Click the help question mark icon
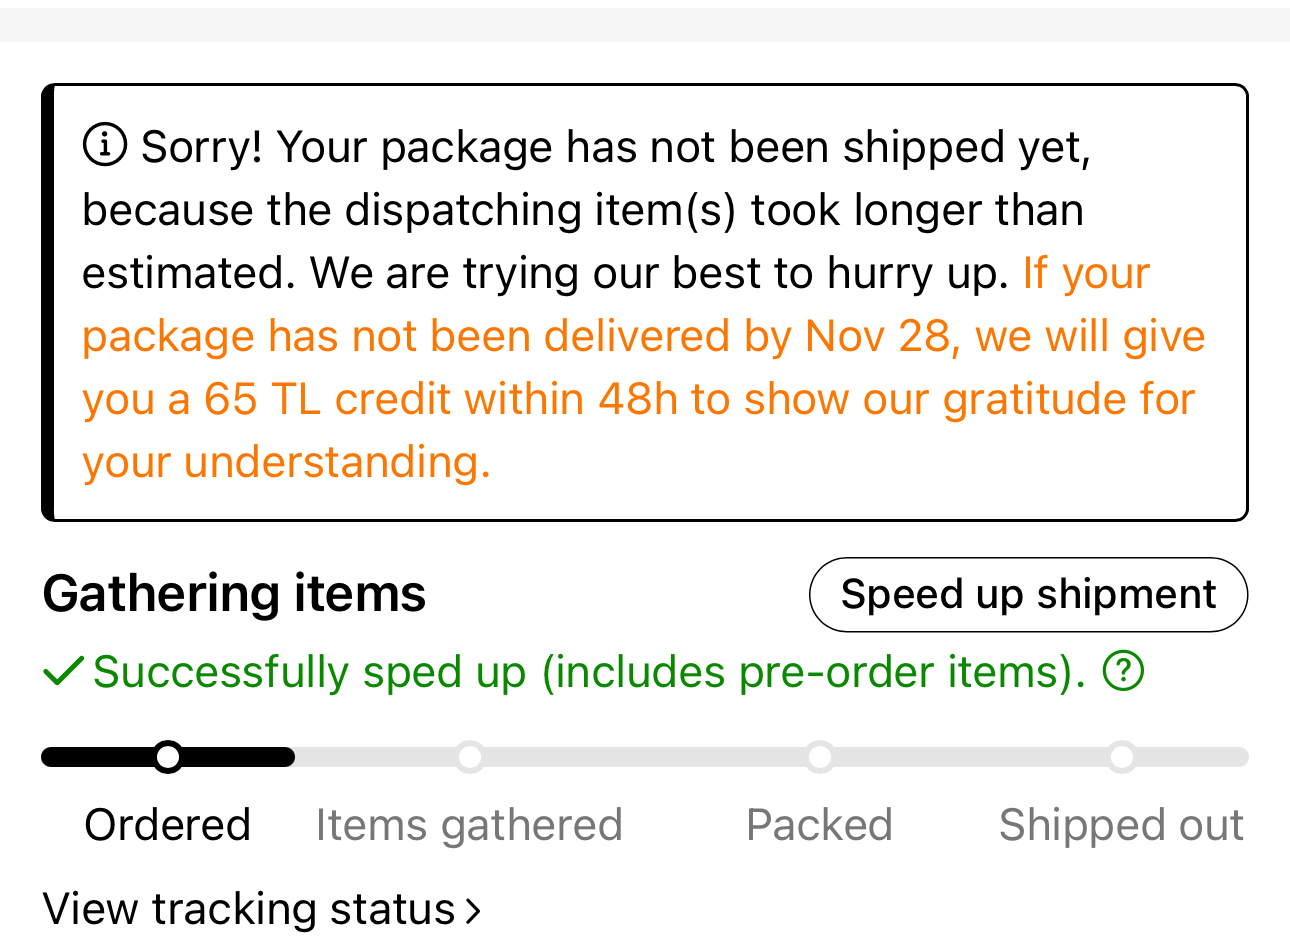Image resolution: width=1290 pixels, height=943 pixels. tap(1123, 671)
